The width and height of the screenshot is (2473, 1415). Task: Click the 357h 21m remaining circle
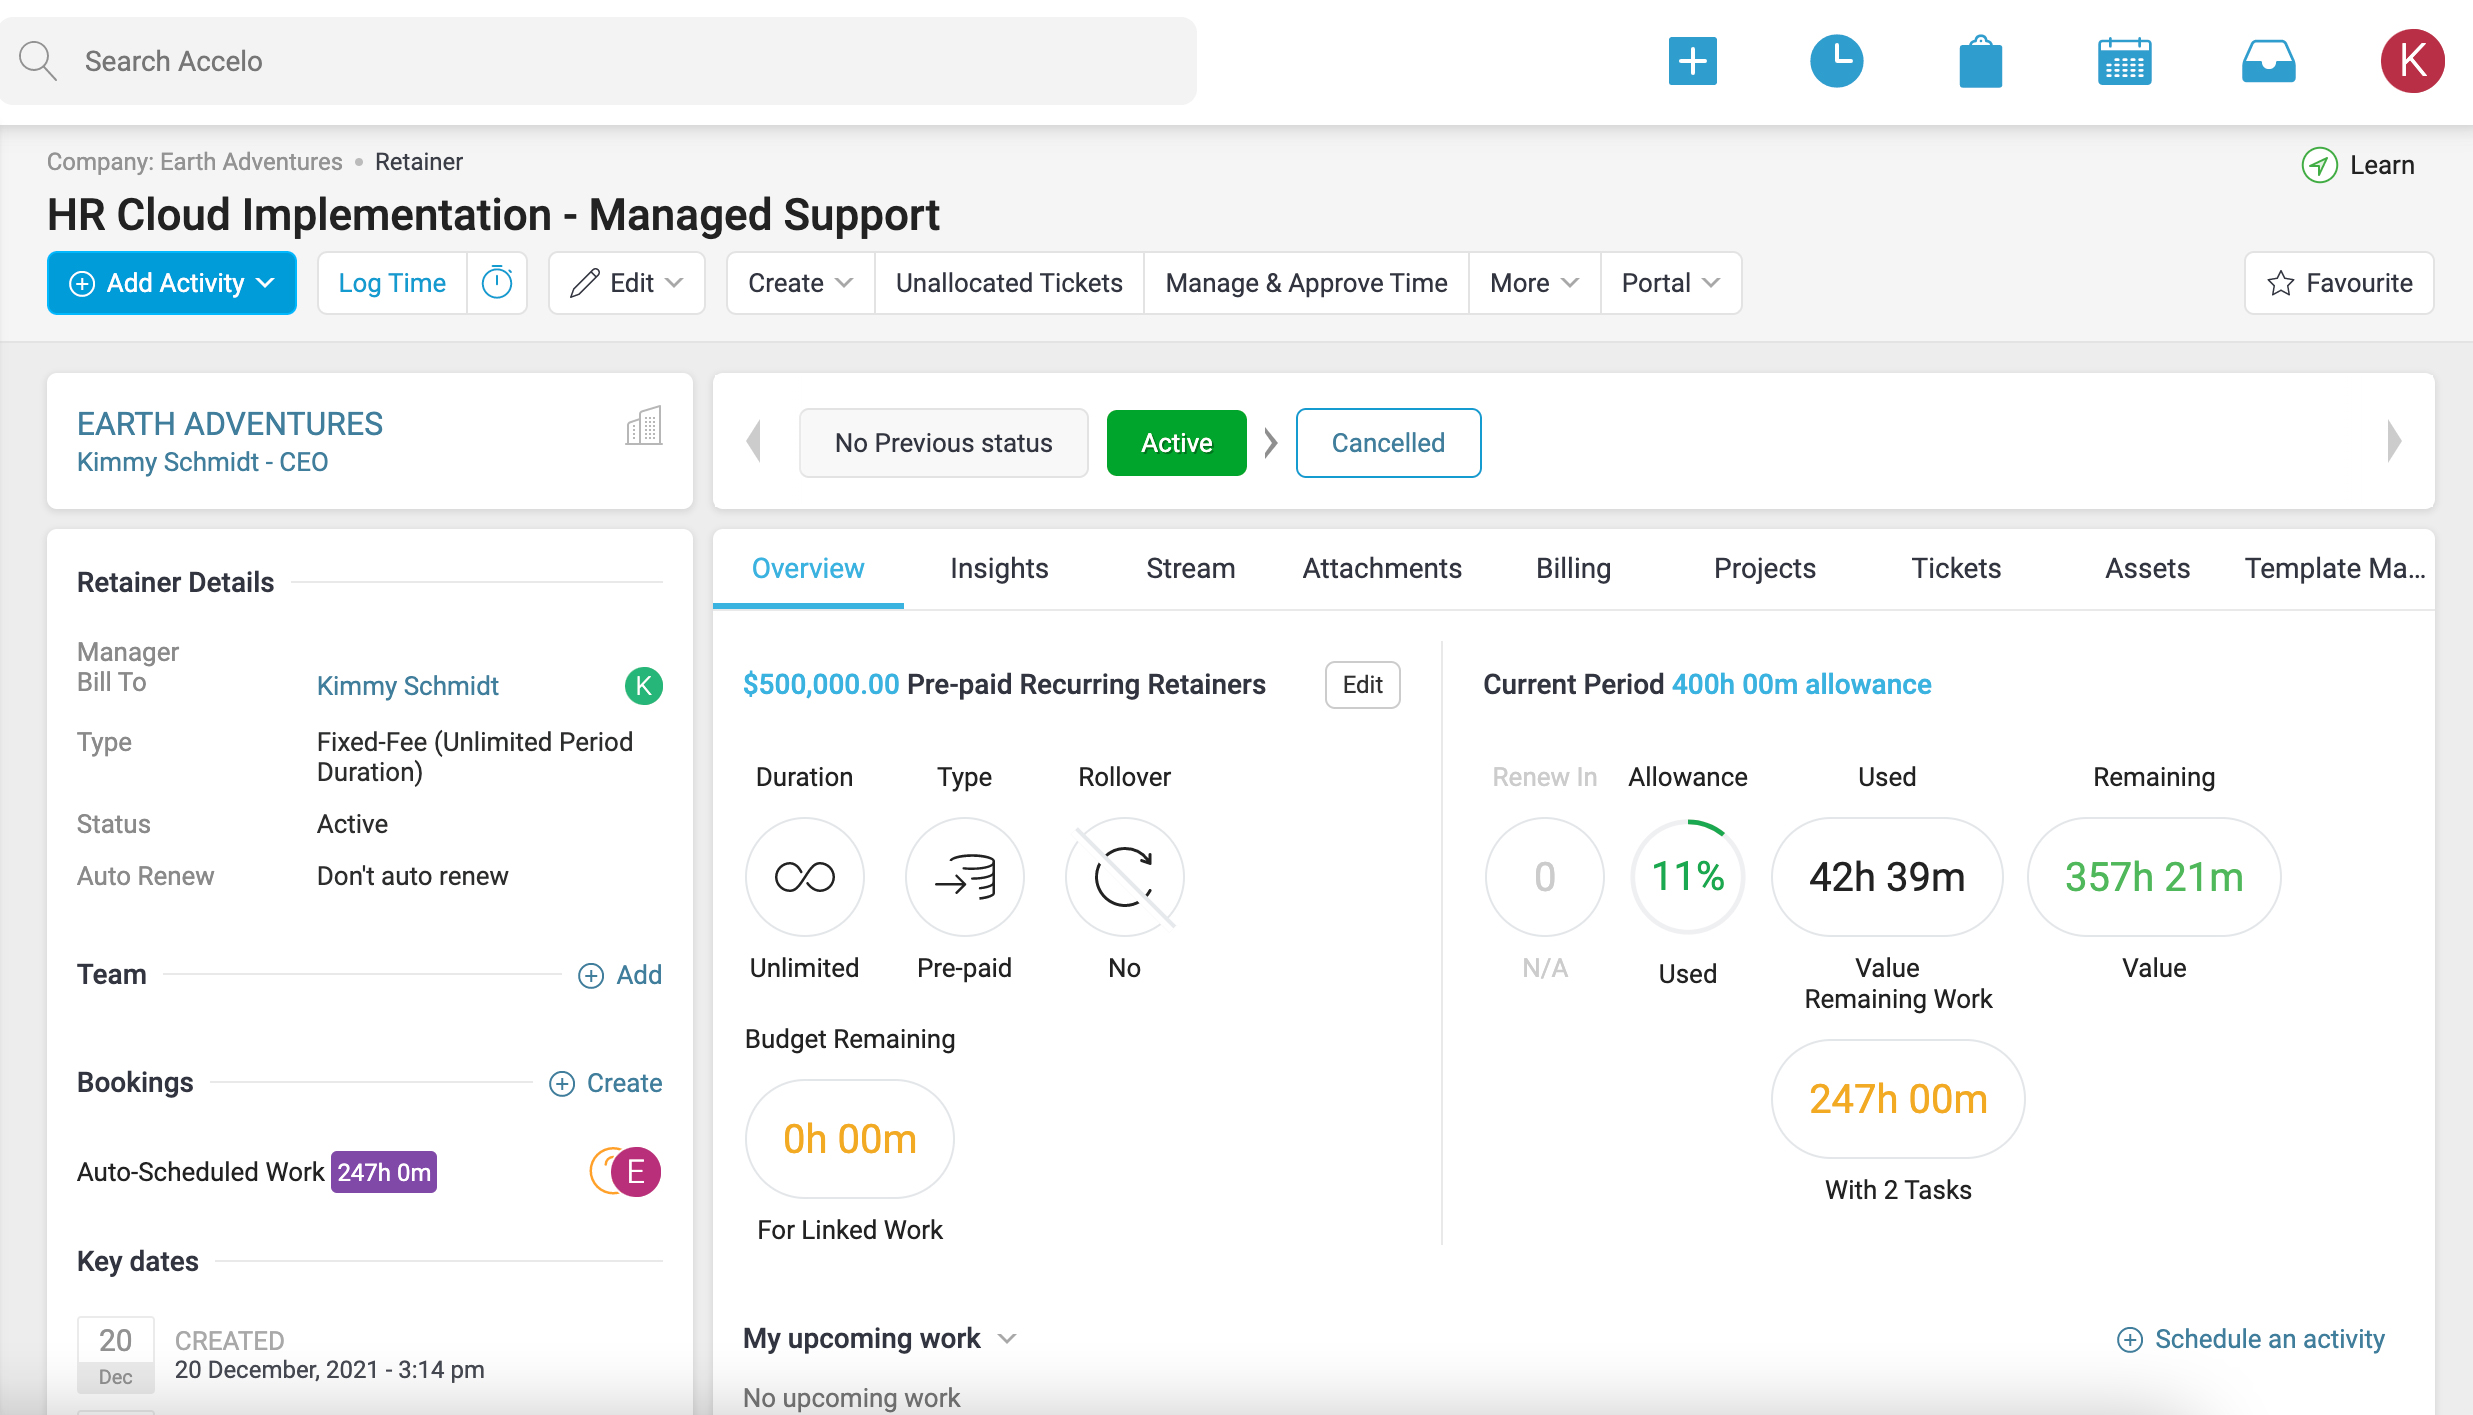click(2154, 877)
